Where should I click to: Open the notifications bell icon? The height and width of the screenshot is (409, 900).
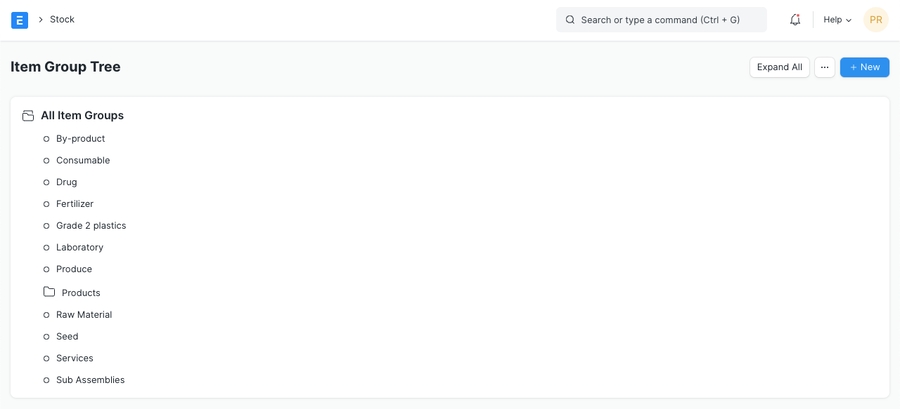coord(795,20)
